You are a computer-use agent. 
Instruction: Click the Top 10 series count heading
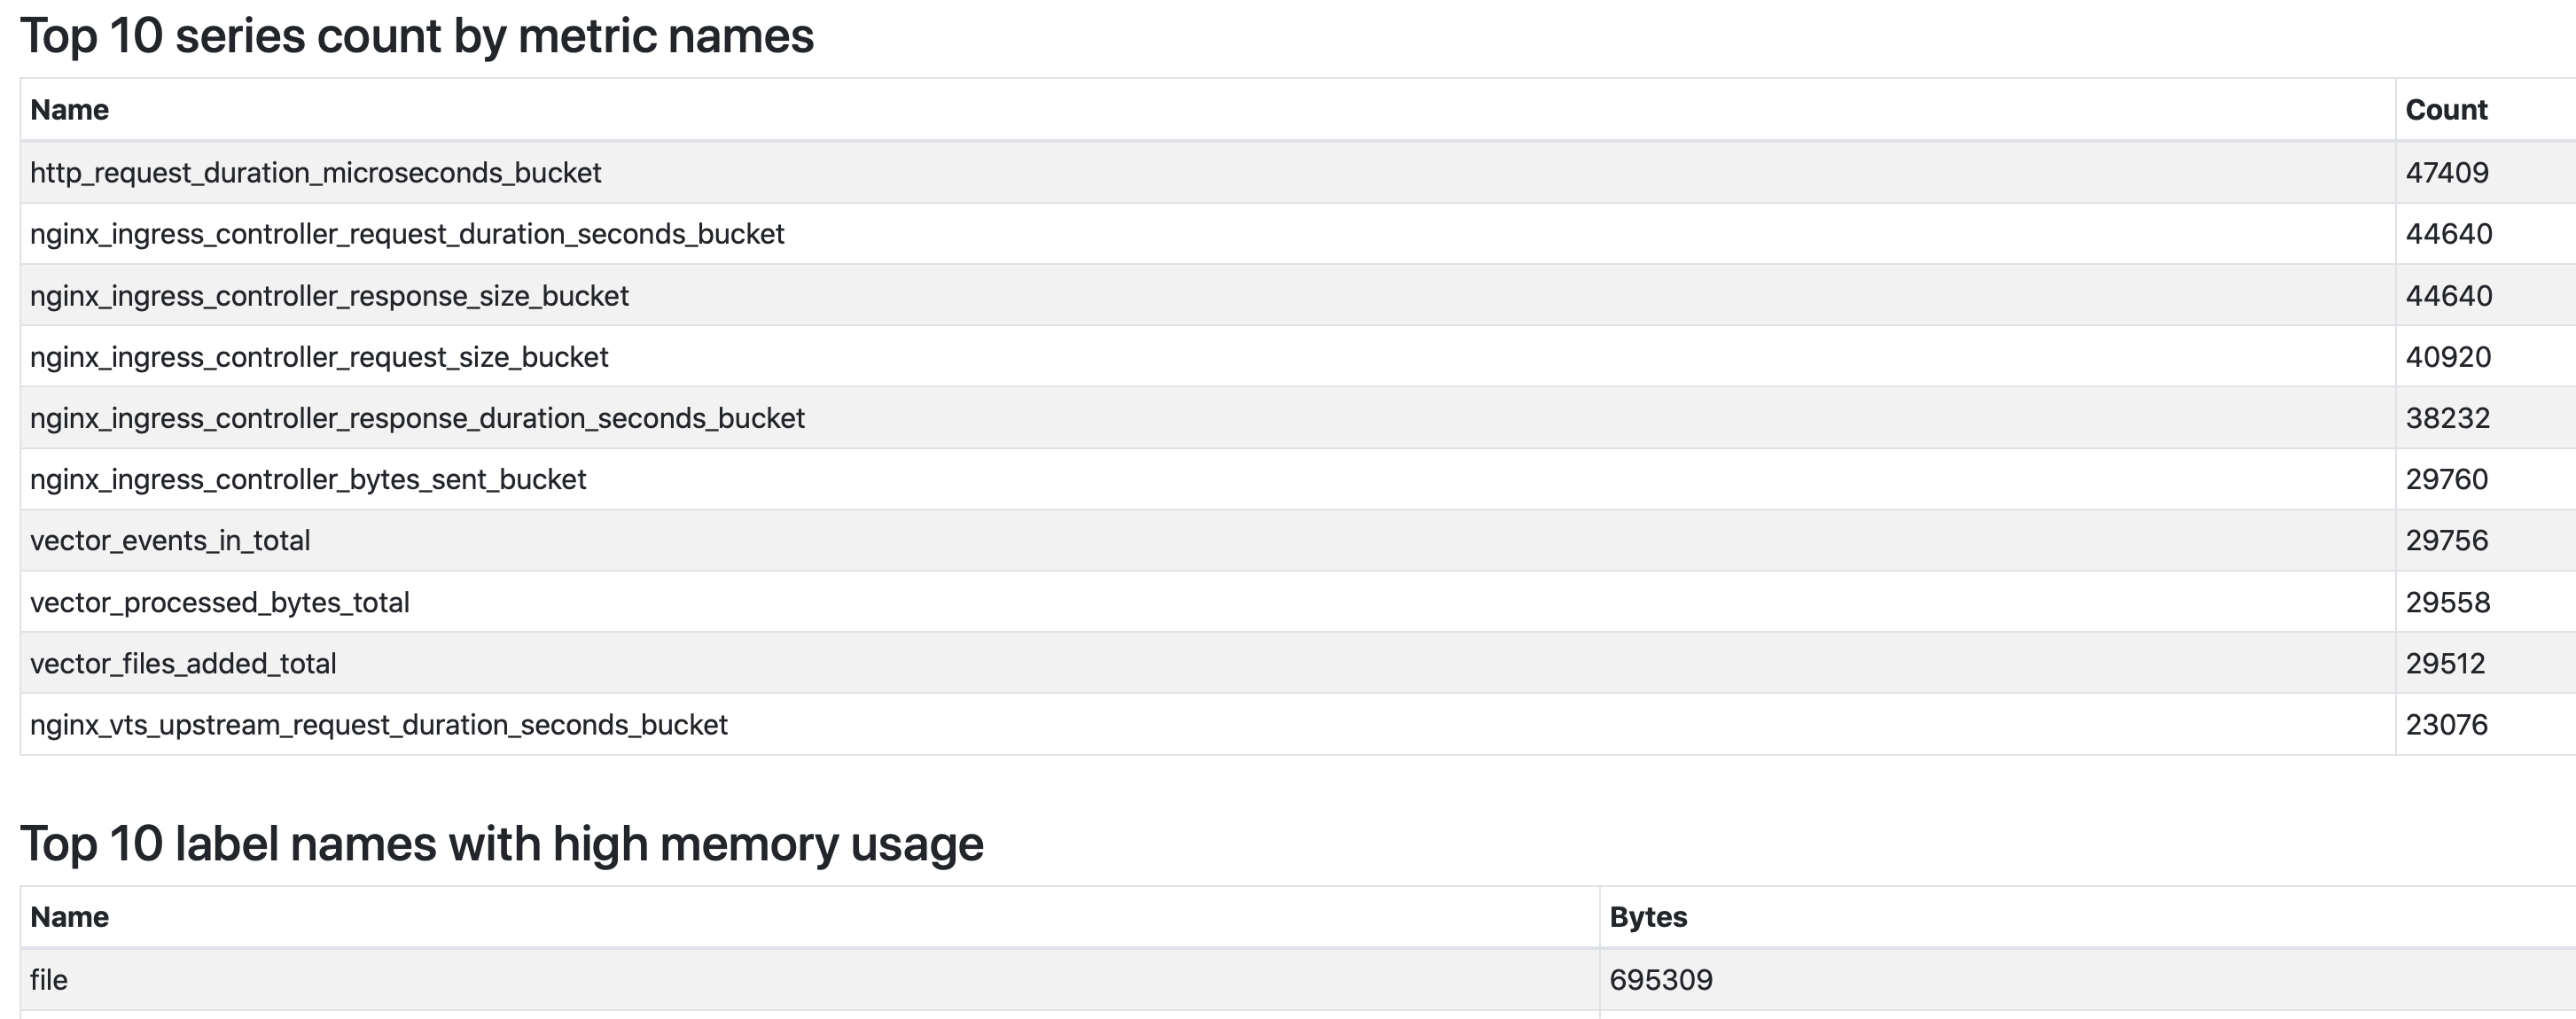click(417, 37)
